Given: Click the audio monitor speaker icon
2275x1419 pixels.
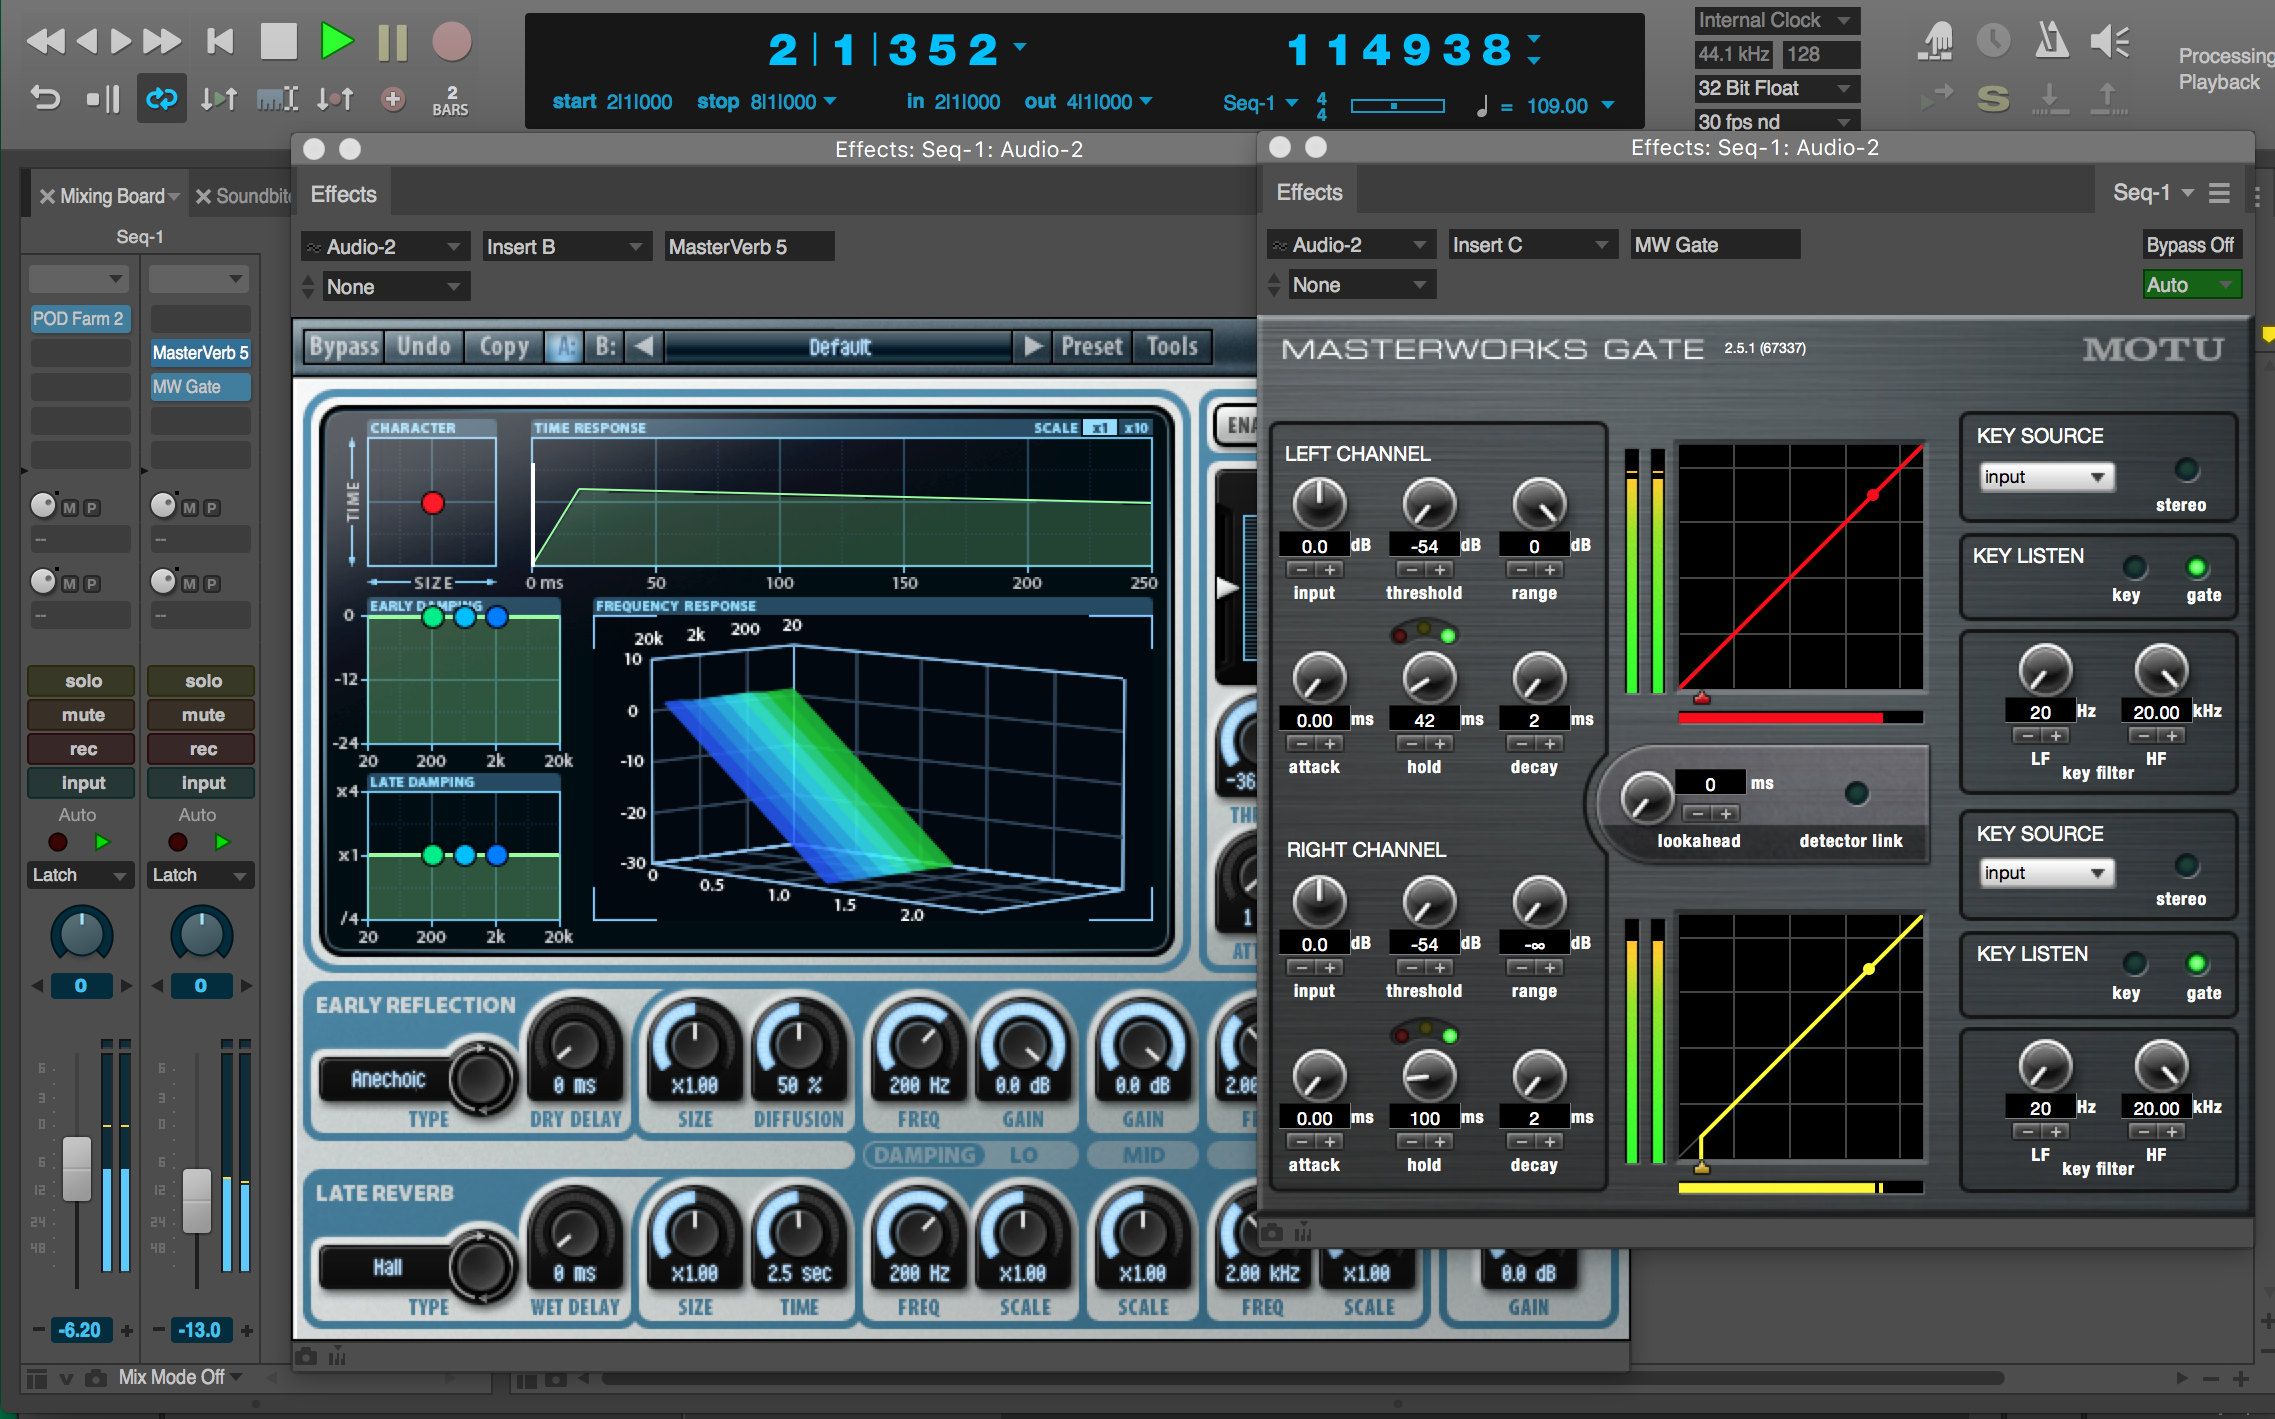Looking at the screenshot, I should coord(2110,40).
